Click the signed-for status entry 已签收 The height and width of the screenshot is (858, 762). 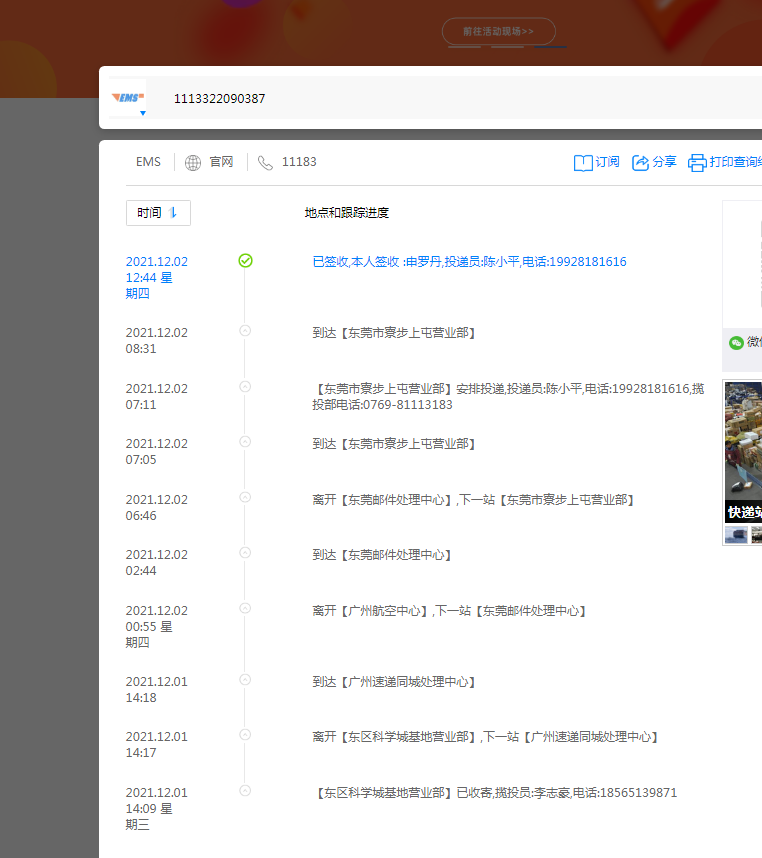(x=469, y=262)
